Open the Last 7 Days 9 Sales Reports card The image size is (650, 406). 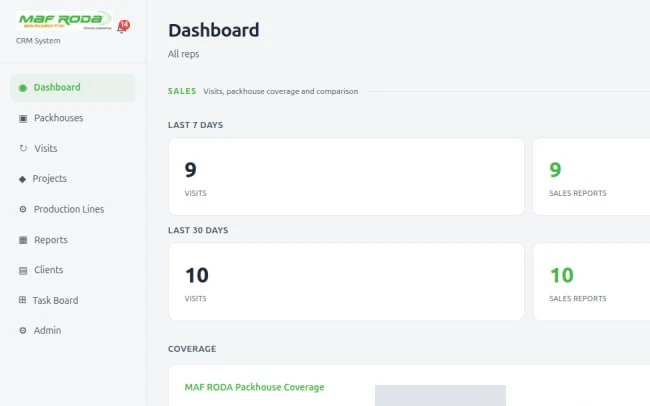pos(592,177)
